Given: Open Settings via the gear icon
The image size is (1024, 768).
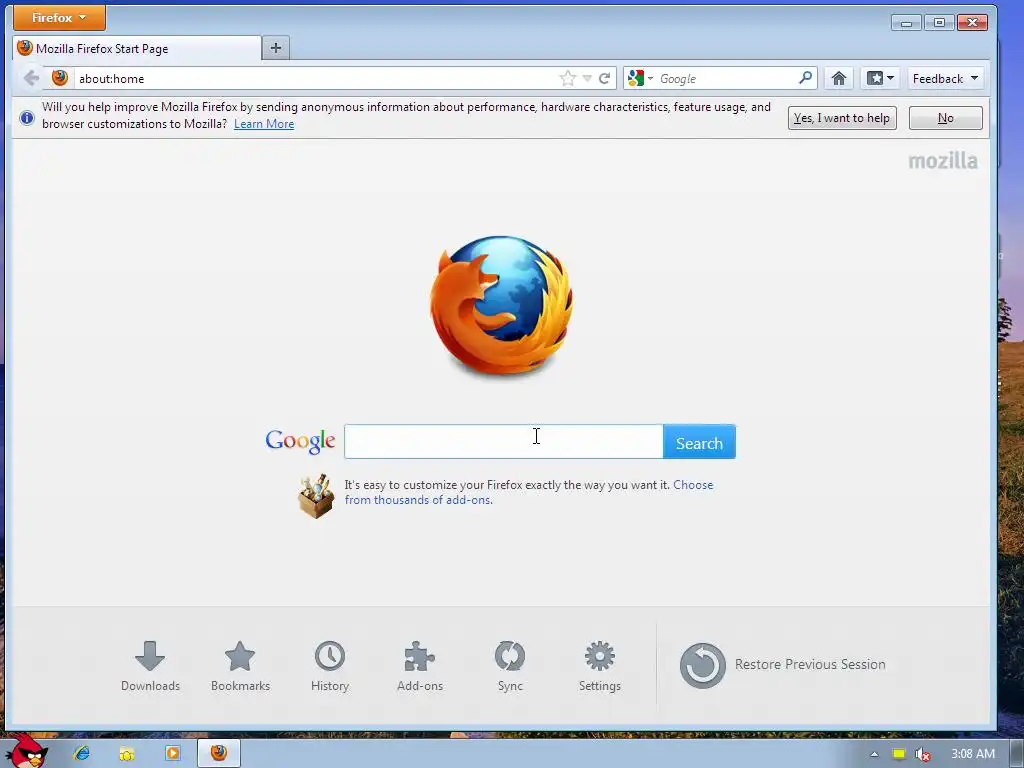Looking at the screenshot, I should (x=600, y=666).
